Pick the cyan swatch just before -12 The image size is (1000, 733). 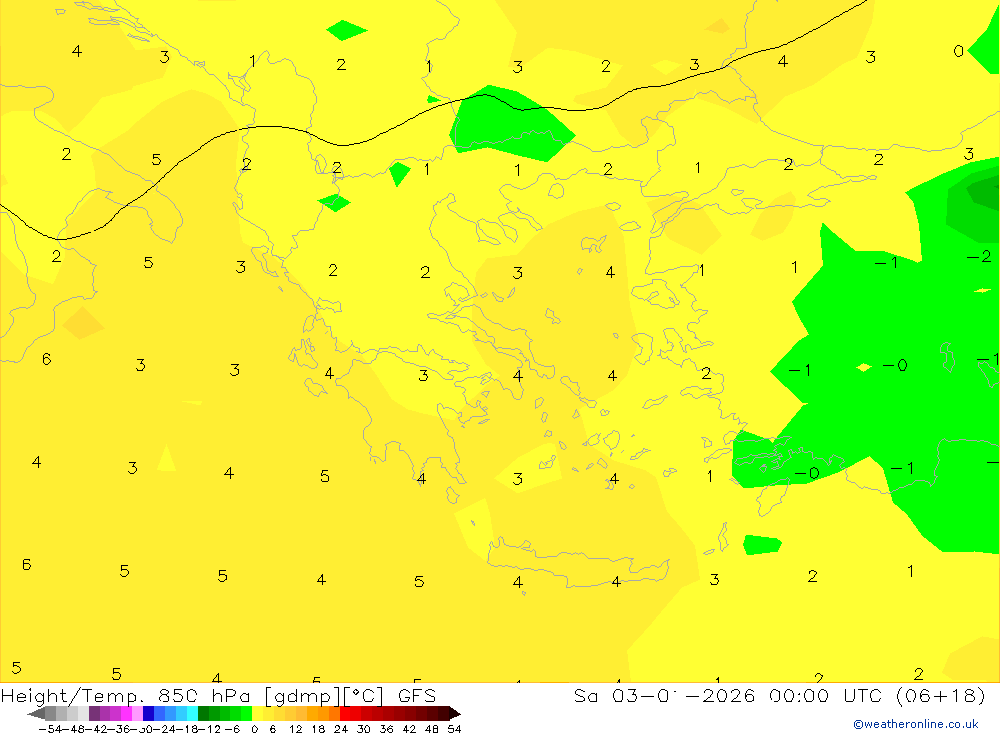click(x=192, y=714)
